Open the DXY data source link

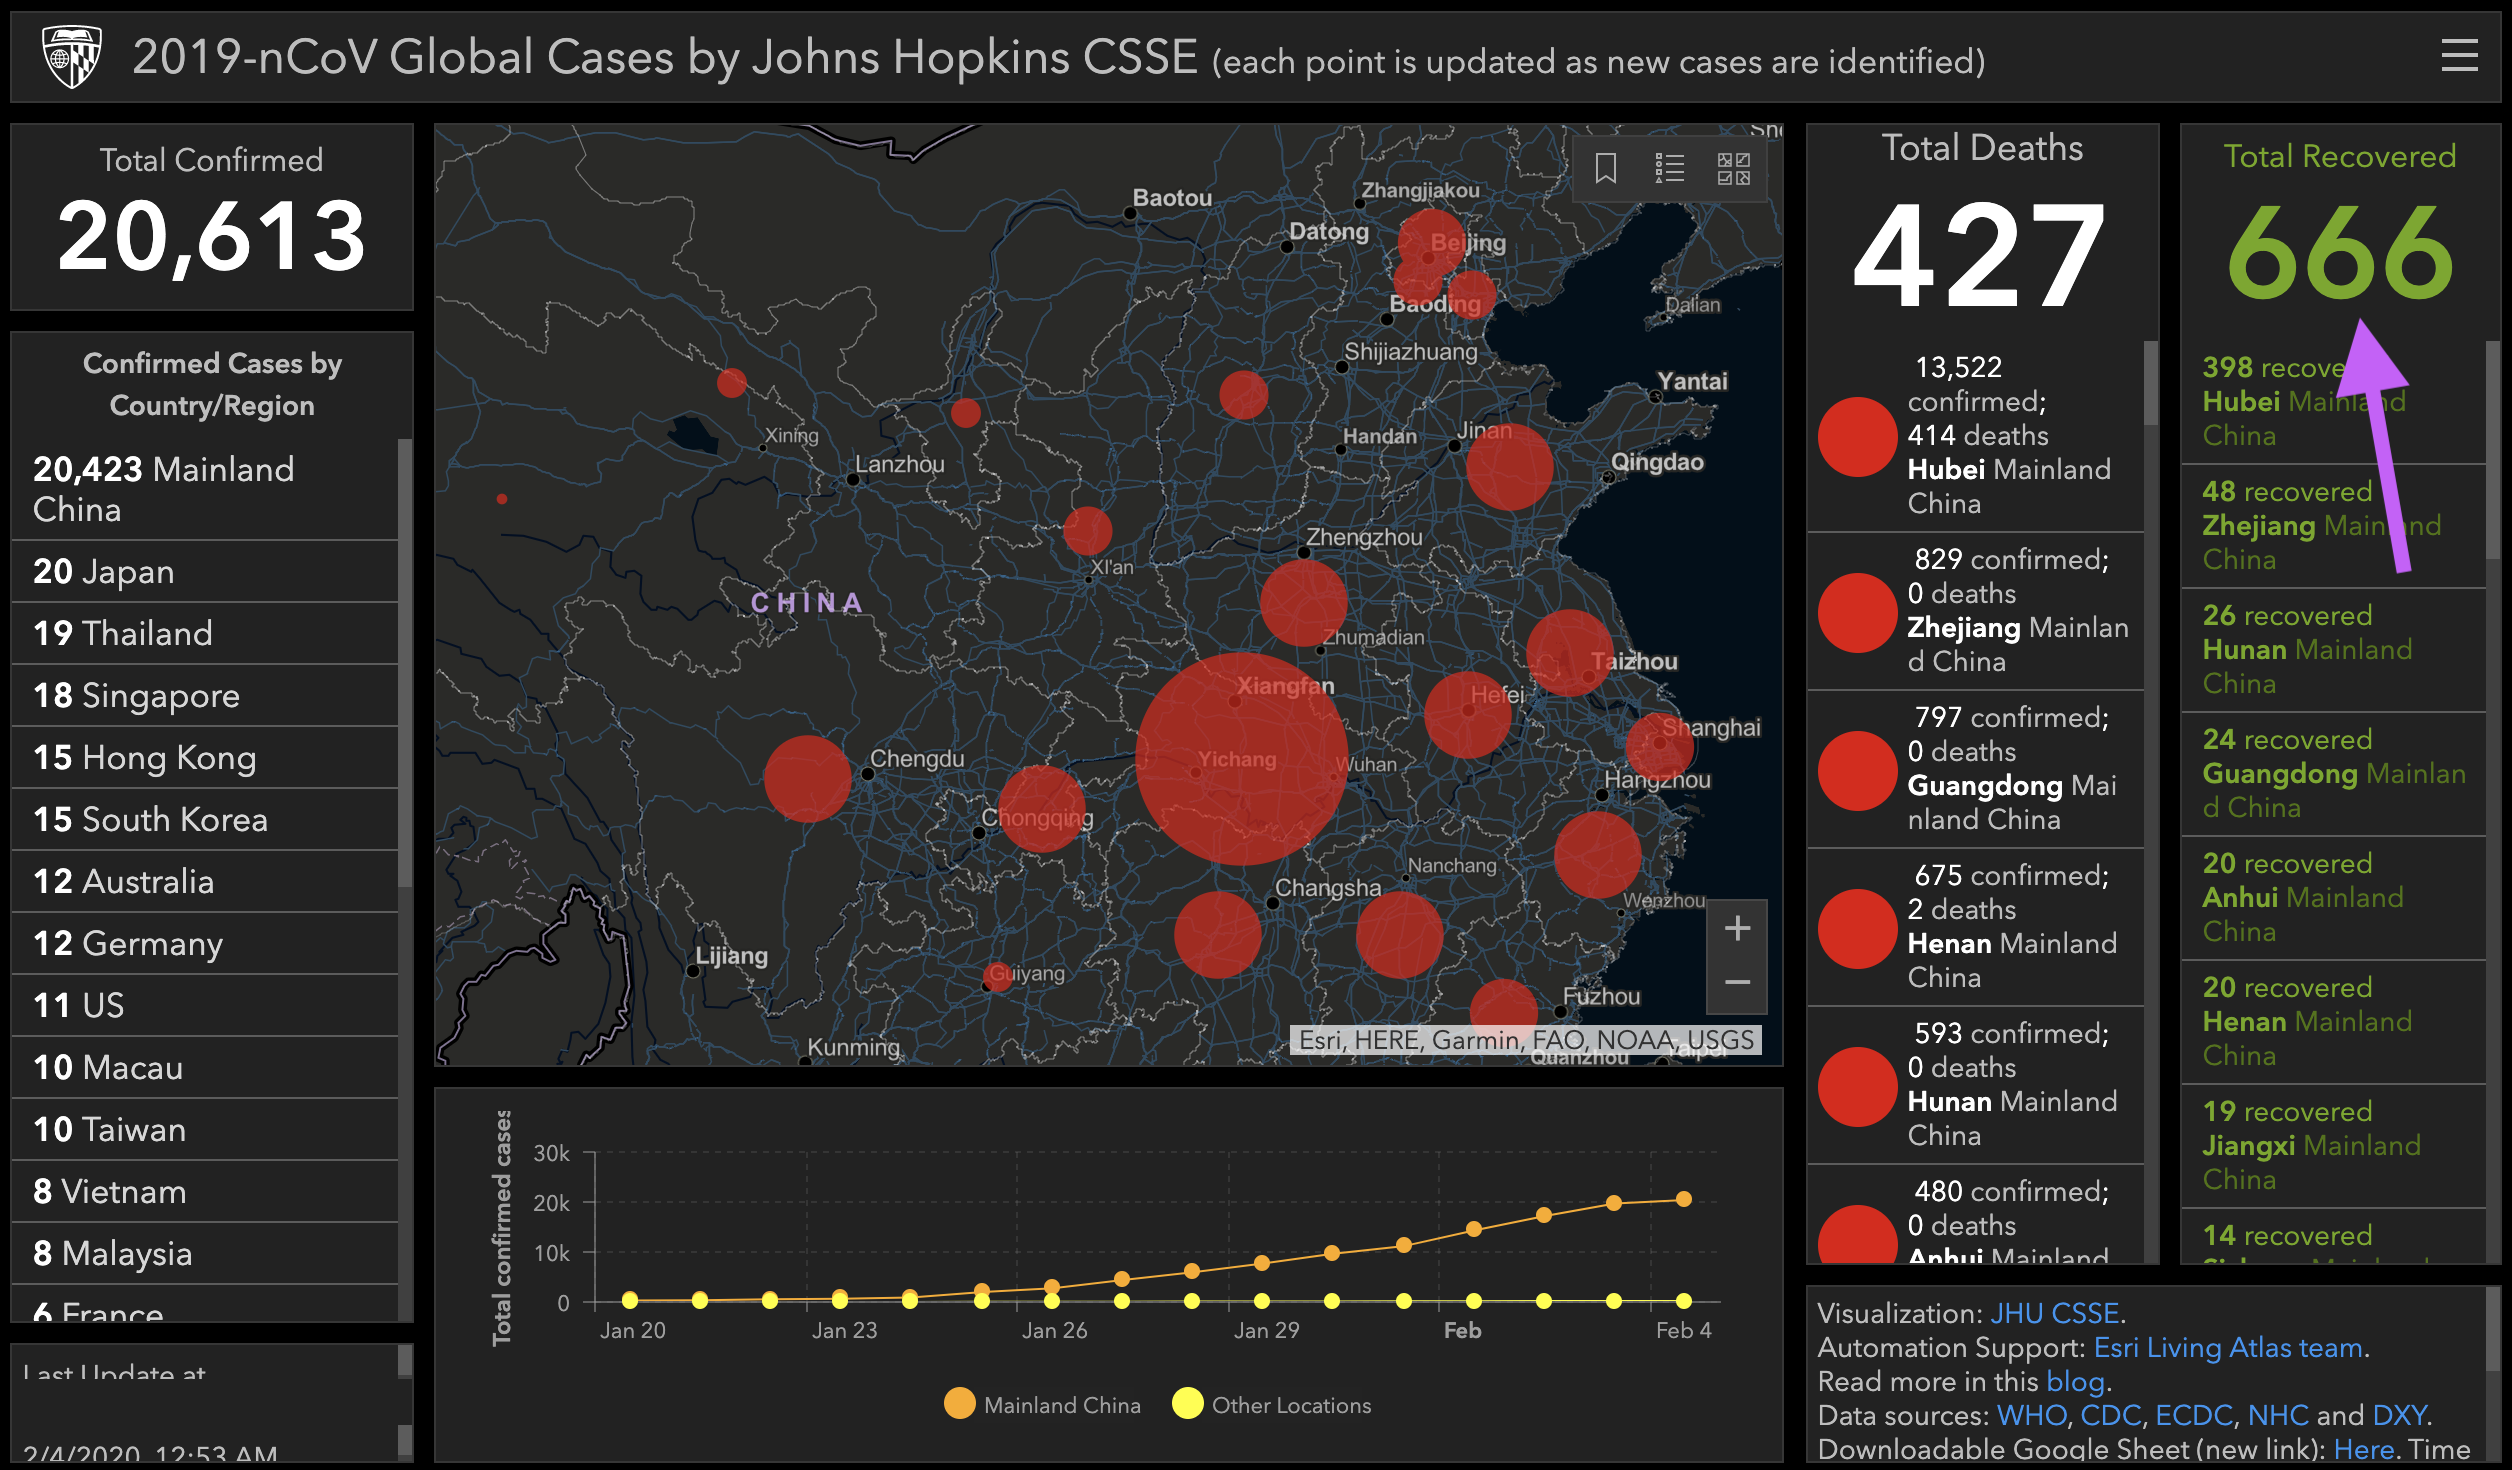pyautogui.click(x=2399, y=1415)
